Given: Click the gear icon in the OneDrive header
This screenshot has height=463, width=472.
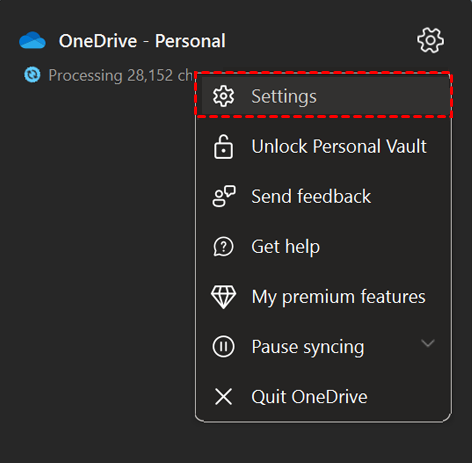Looking at the screenshot, I should click(x=430, y=41).
